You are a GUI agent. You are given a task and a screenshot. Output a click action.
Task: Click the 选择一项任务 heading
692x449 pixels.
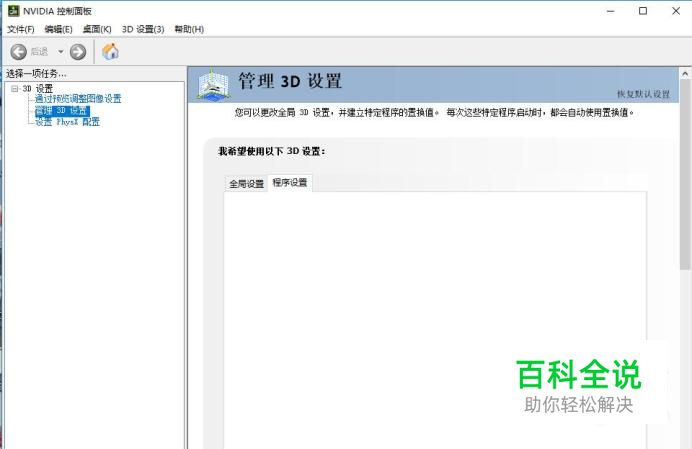(36, 74)
